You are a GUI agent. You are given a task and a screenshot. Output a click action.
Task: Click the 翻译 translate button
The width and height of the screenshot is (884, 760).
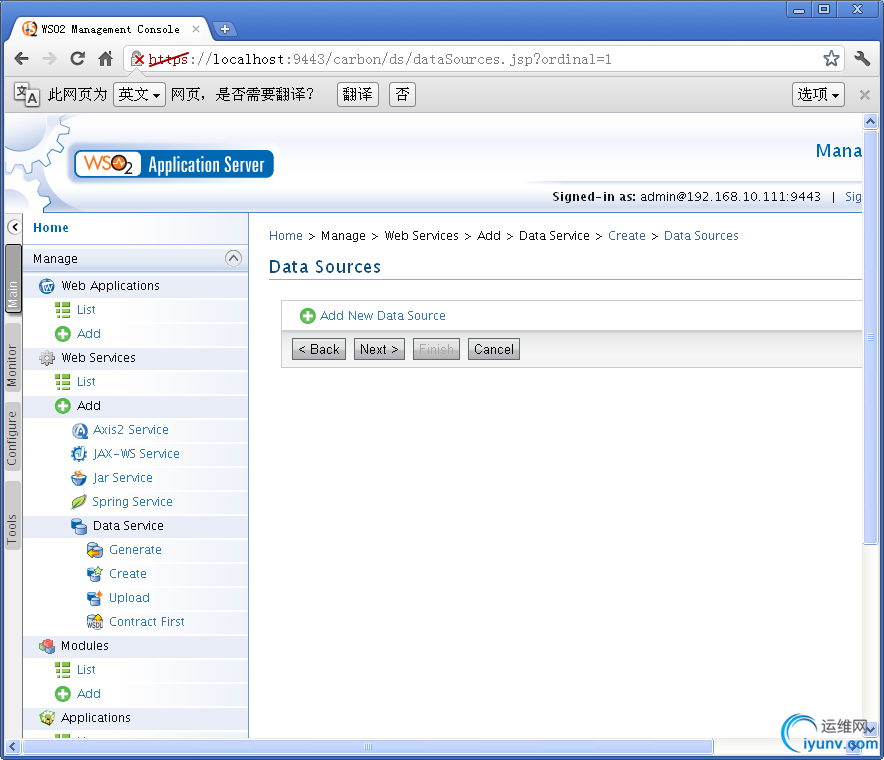[x=357, y=94]
